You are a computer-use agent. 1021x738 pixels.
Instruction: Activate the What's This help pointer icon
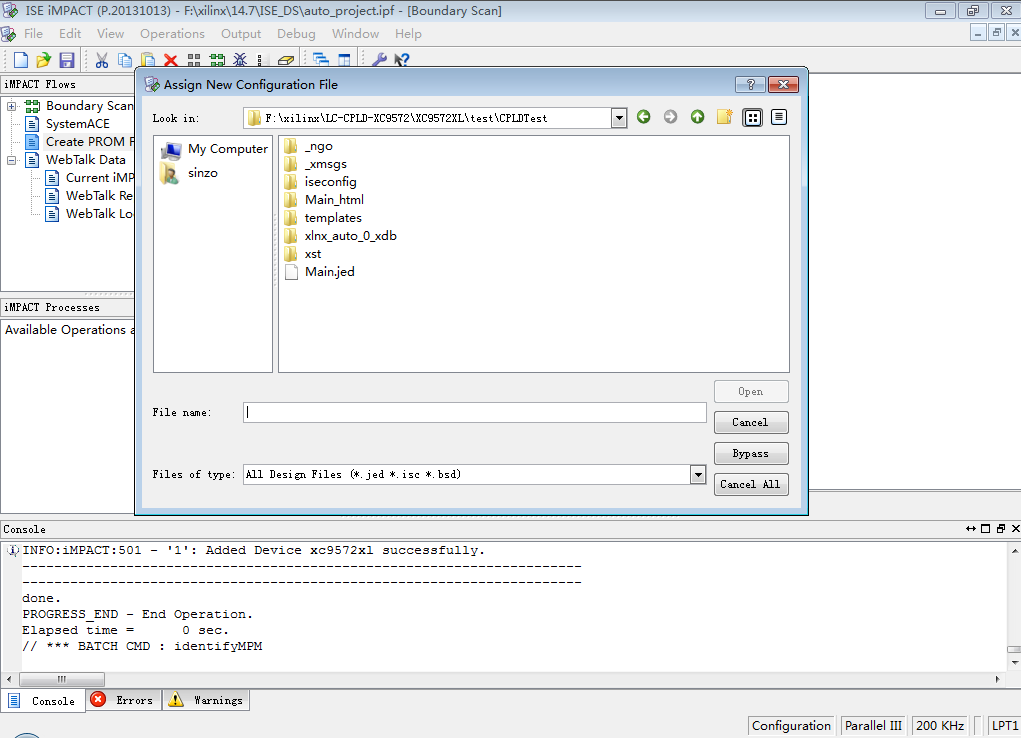click(x=401, y=59)
